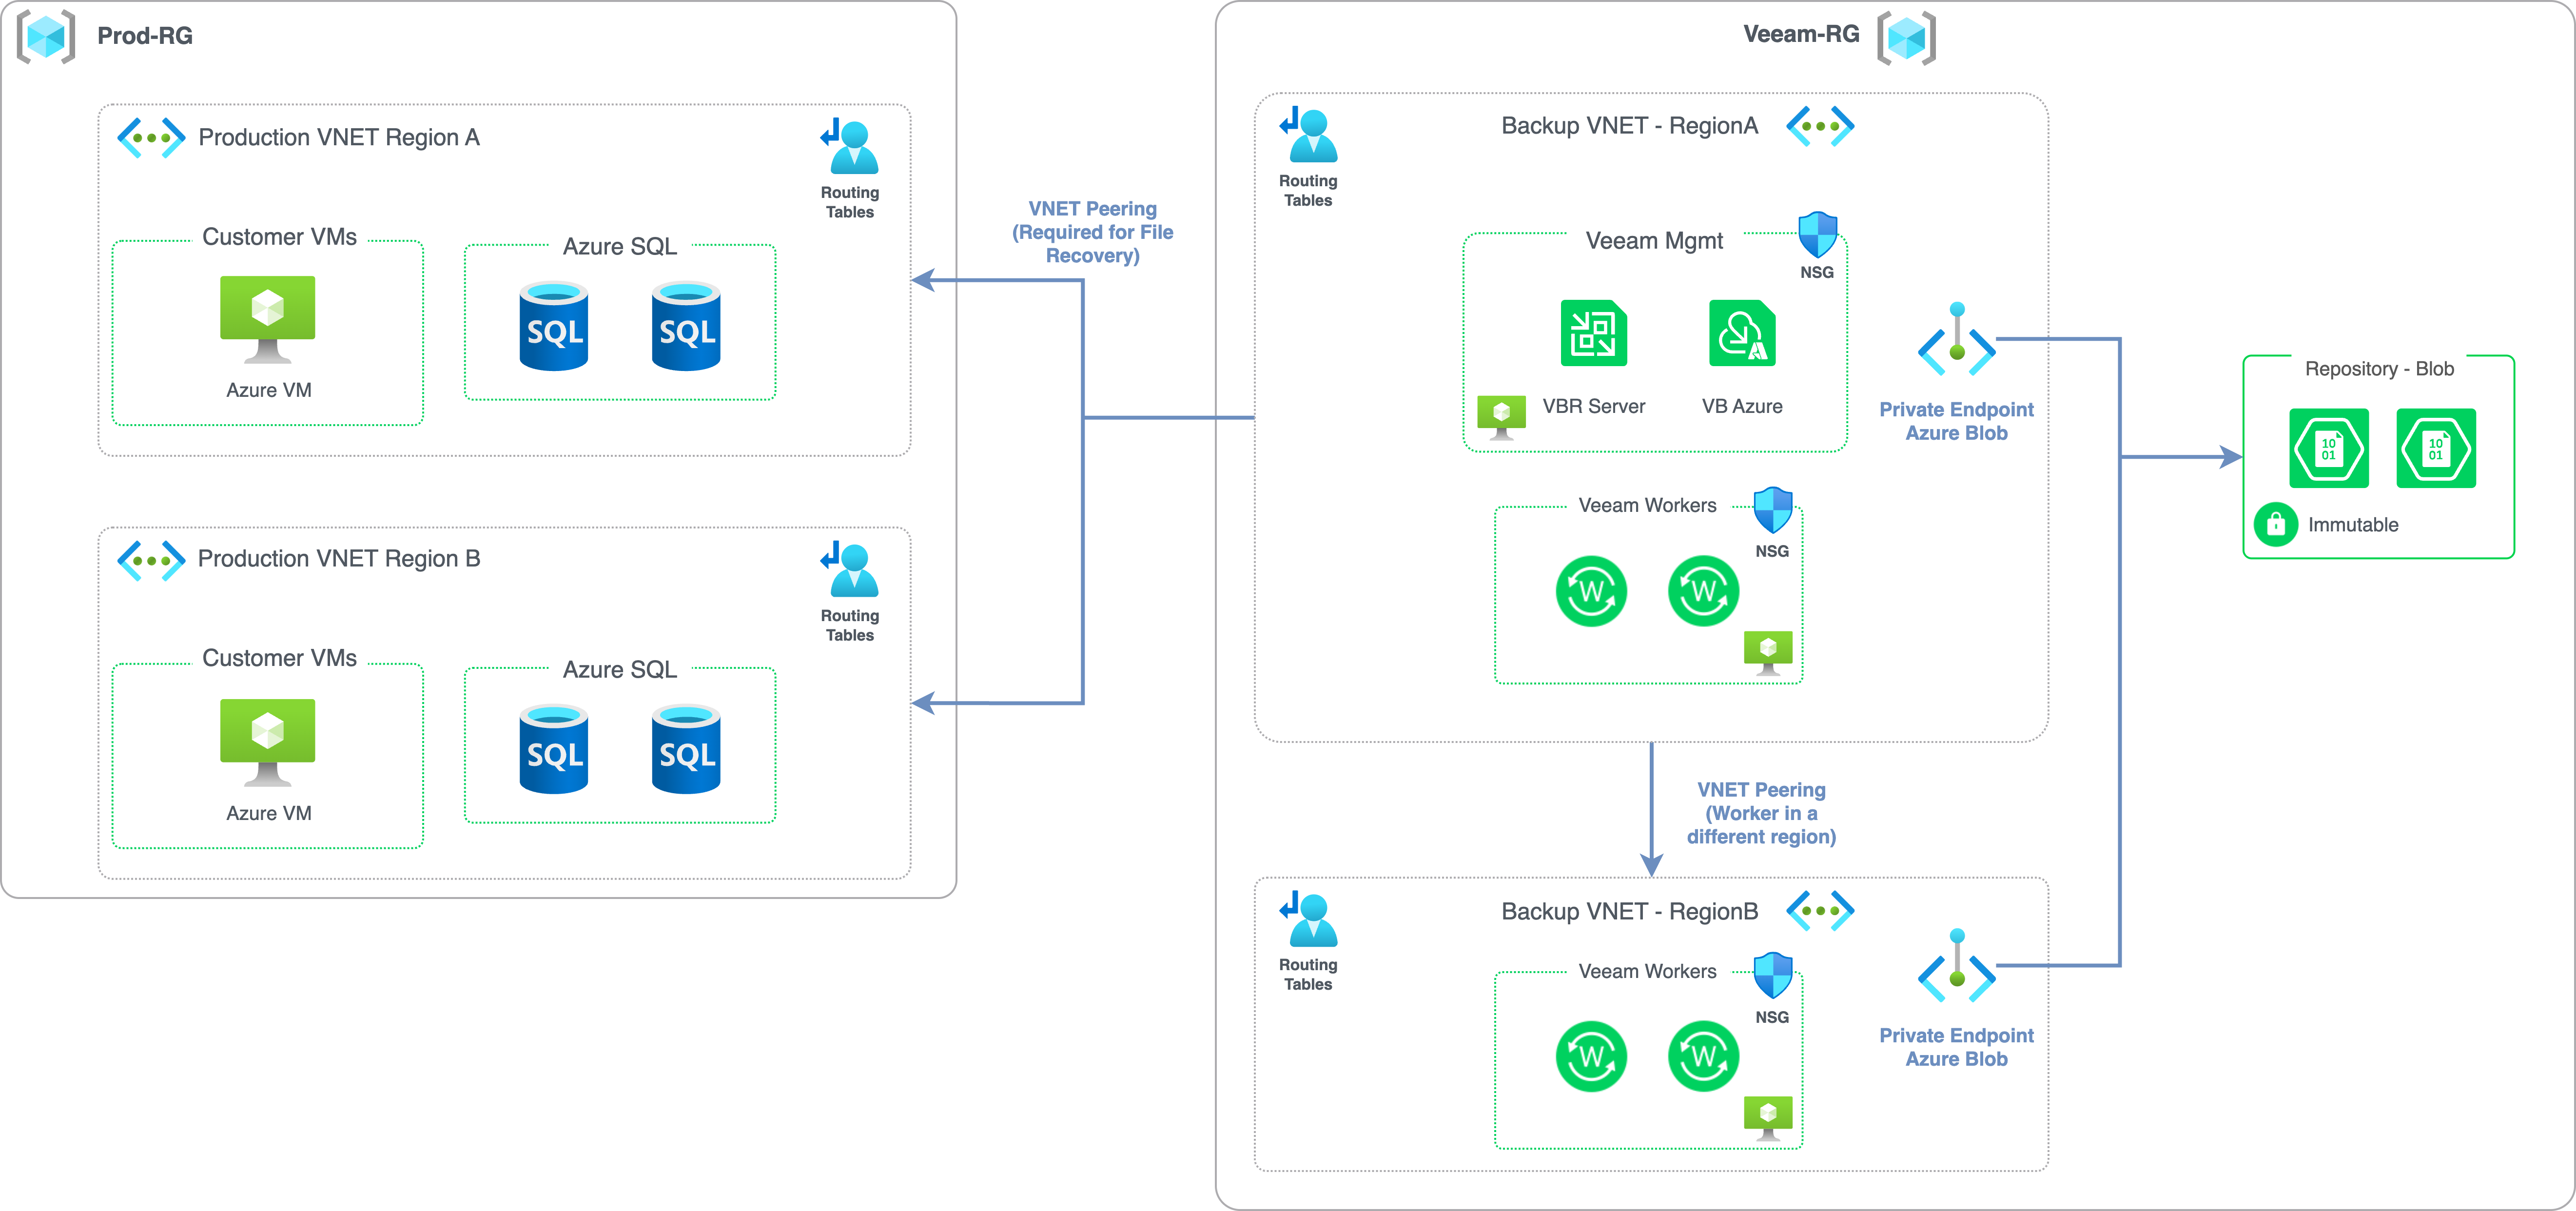The height and width of the screenshot is (1211, 2576).
Task: Select the Backup VNET - RegionB network icon
Action: (1820, 911)
